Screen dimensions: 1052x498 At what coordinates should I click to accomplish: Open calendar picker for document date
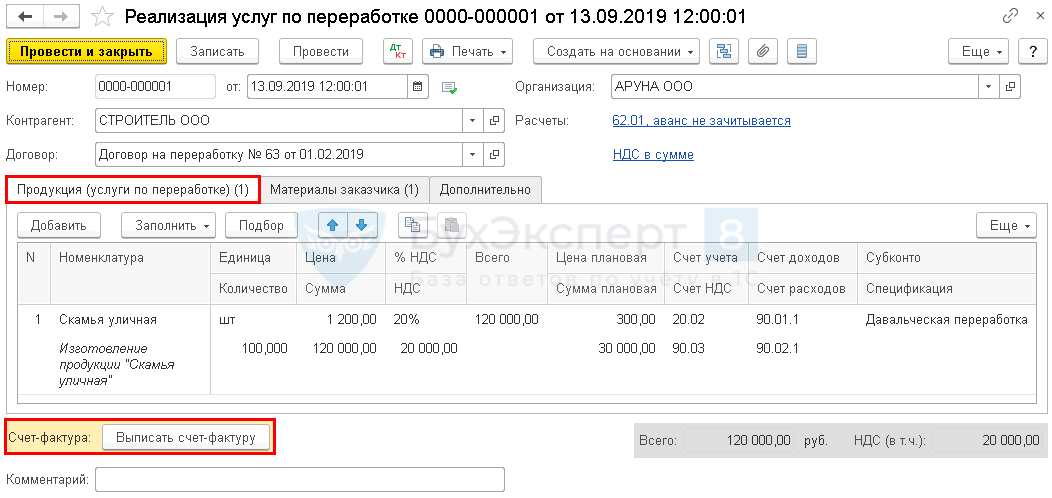(417, 86)
